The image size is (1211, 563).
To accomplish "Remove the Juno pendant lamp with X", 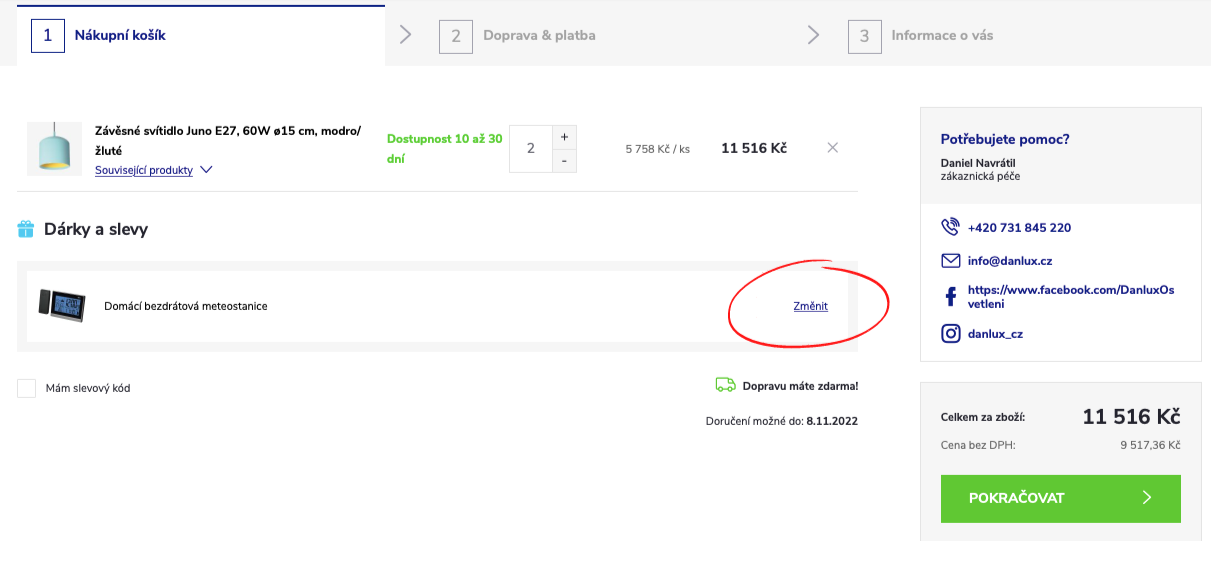I will click(832, 148).
